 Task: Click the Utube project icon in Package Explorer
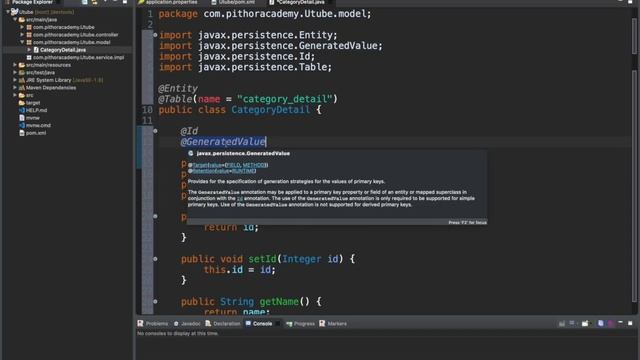14,12
